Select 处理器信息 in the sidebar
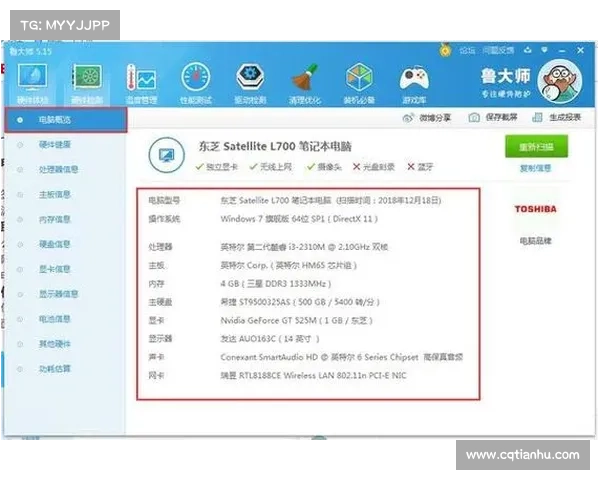The height and width of the screenshot is (480, 600). pos(58,170)
